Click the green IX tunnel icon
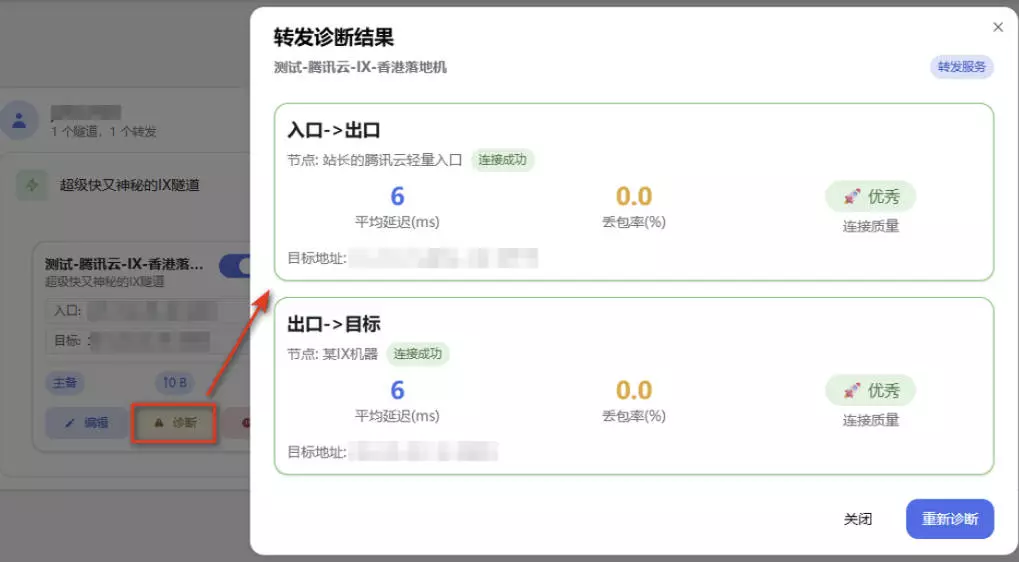The image size is (1019, 562). pyautogui.click(x=32, y=185)
